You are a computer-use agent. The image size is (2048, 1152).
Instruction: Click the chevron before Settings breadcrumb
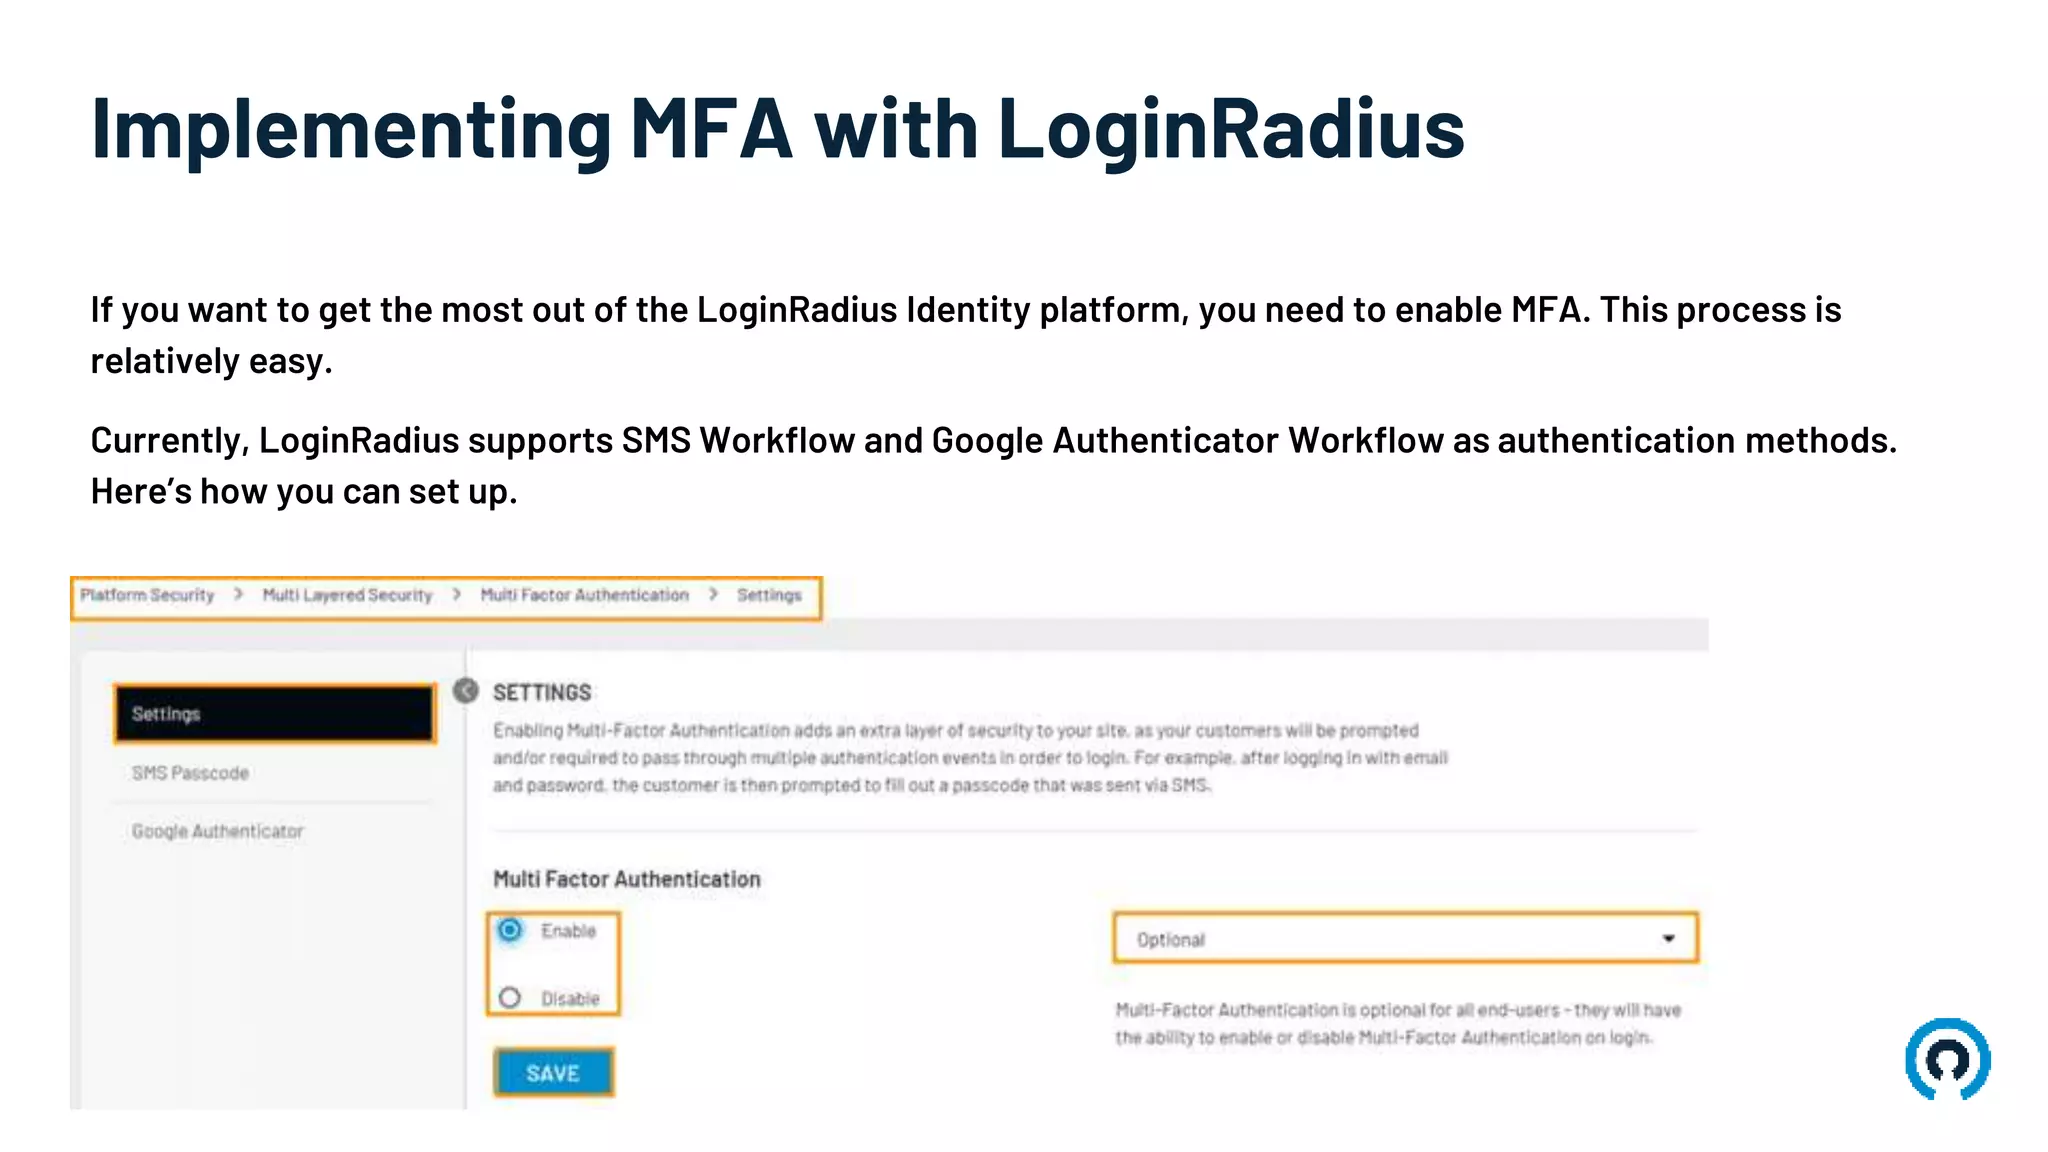tap(713, 594)
